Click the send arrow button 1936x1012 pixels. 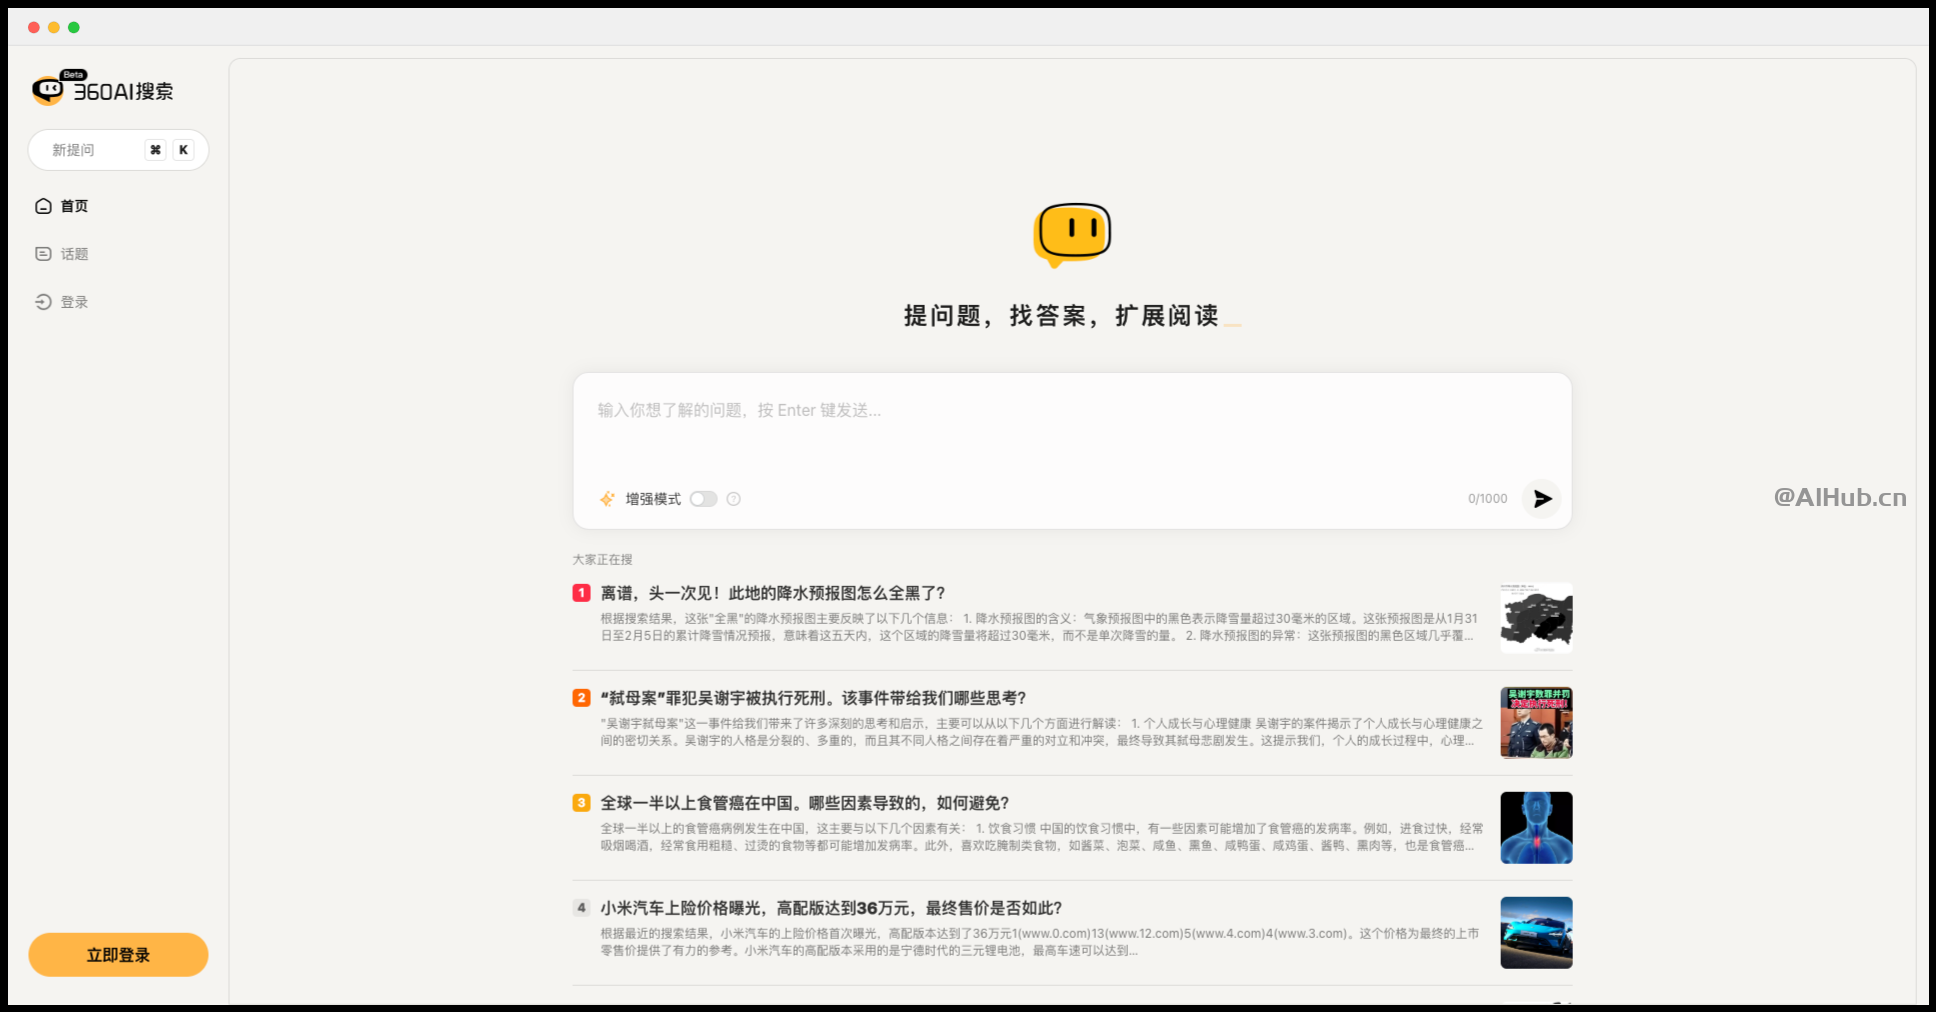point(1542,498)
